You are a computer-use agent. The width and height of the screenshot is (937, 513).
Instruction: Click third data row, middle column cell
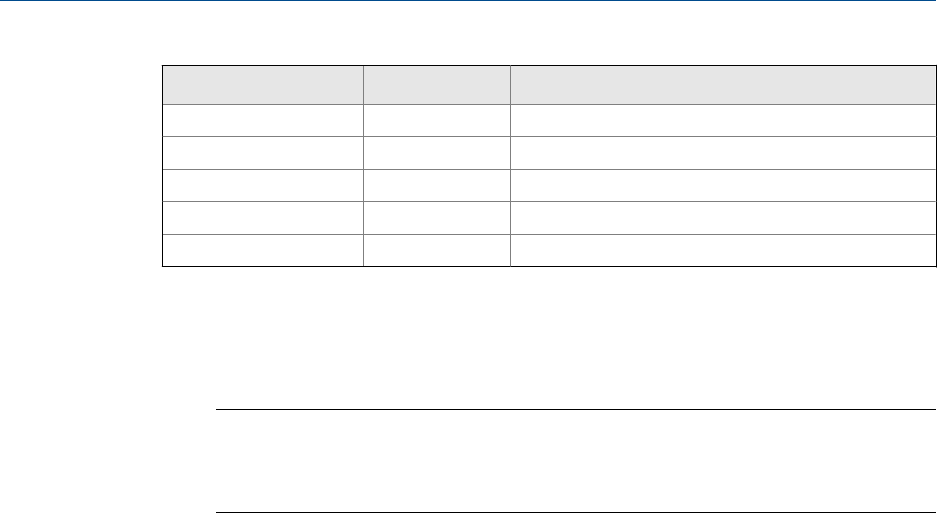pyautogui.click(x=436, y=186)
